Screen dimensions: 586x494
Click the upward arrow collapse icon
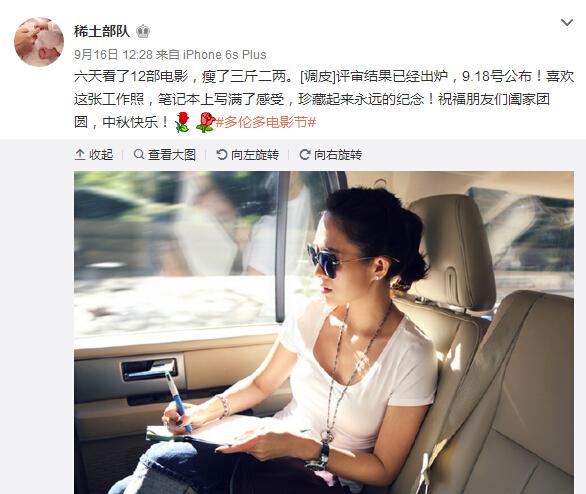point(80,154)
